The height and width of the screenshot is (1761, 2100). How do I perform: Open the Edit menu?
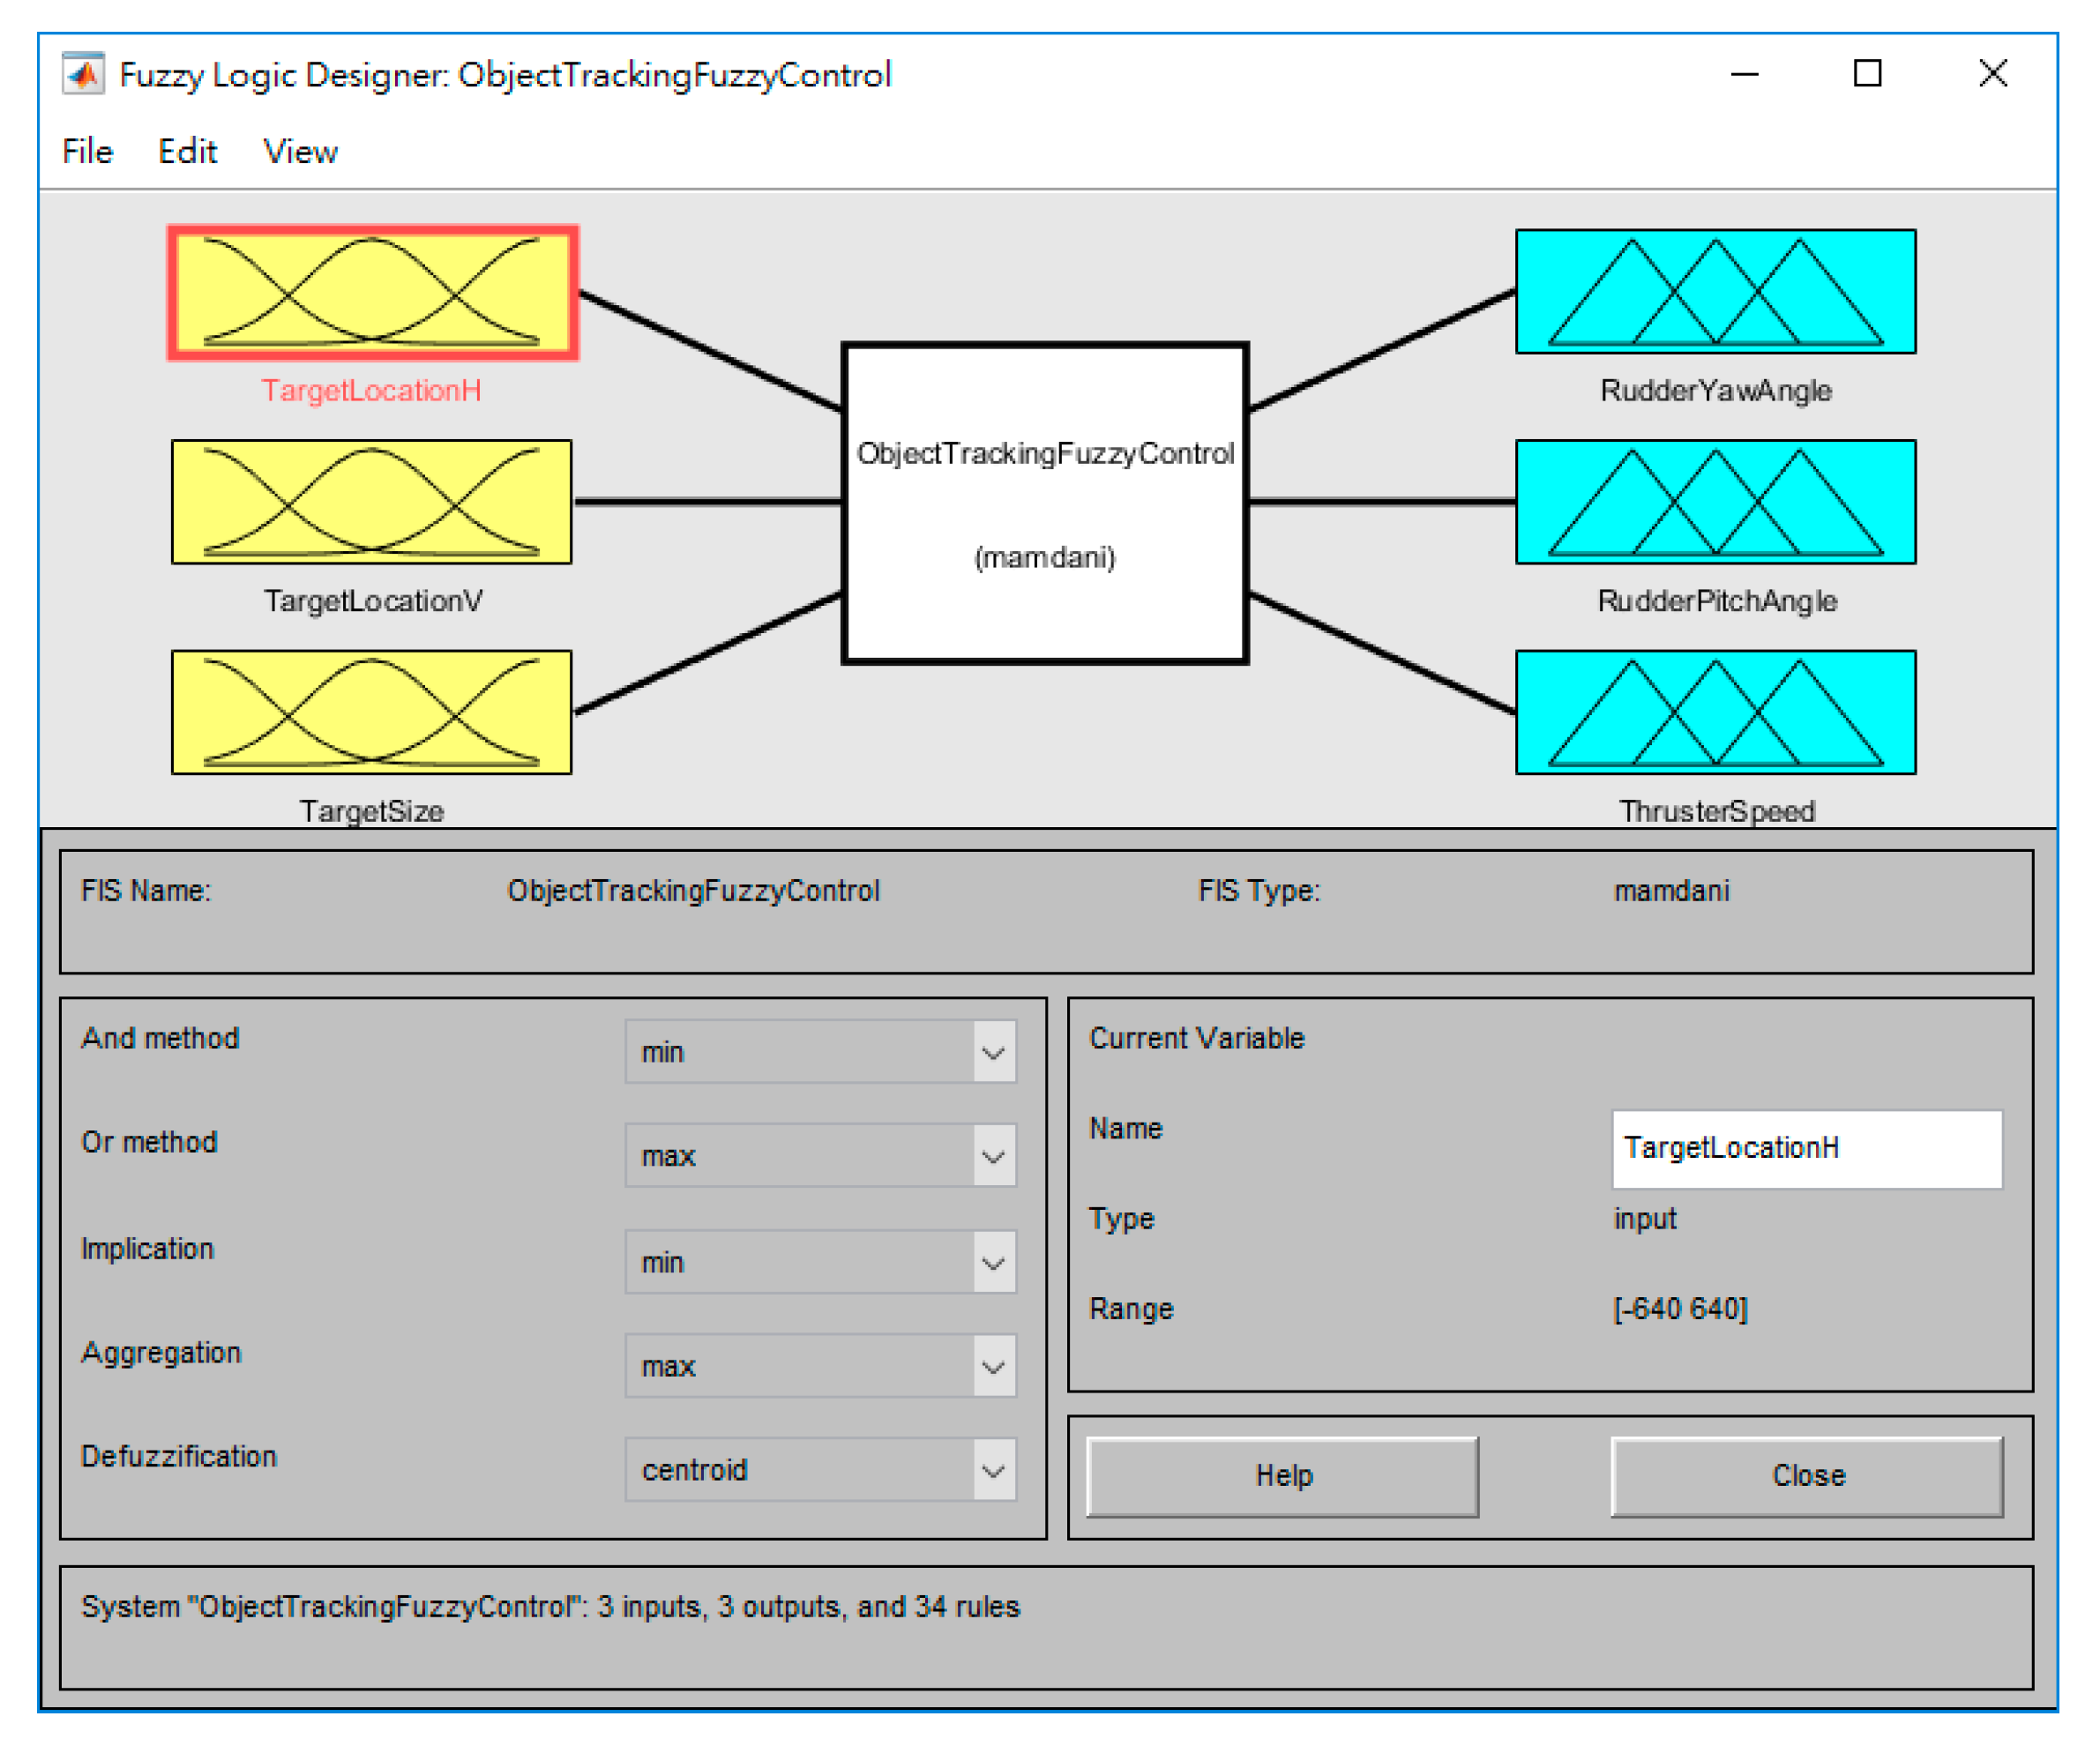187,152
